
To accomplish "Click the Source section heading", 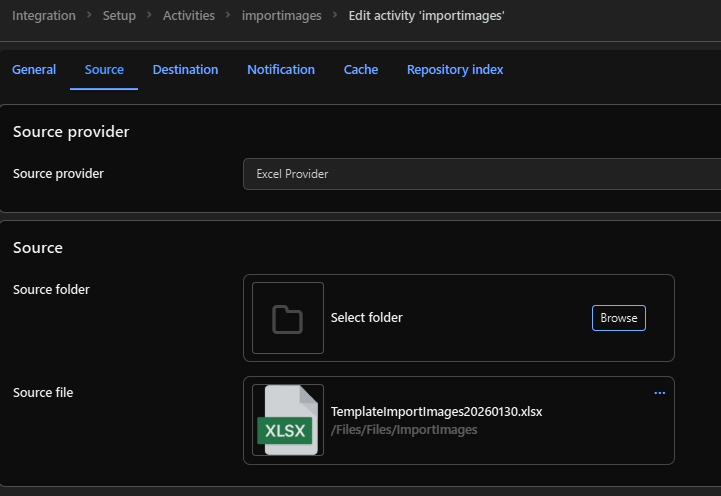I will tap(38, 248).
